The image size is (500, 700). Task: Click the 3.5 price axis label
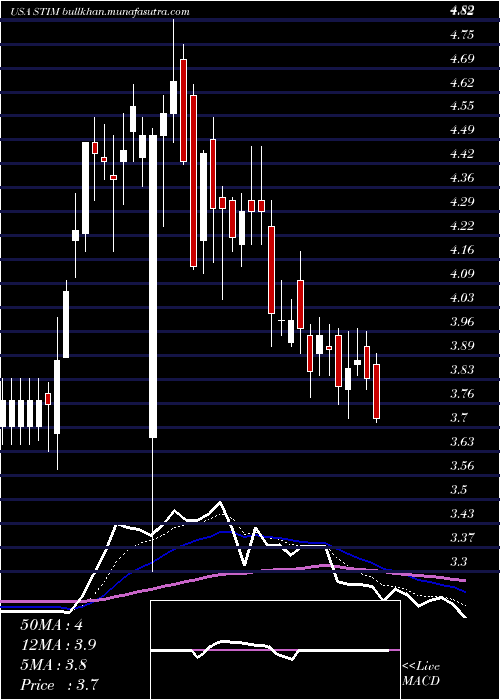pos(458,490)
